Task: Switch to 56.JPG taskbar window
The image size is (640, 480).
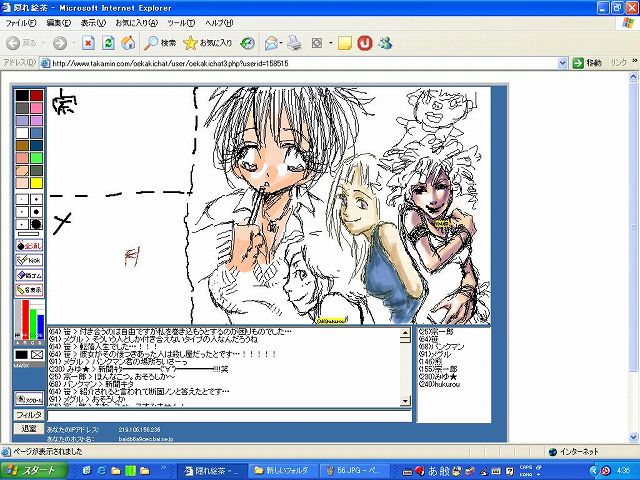Action: point(355,471)
